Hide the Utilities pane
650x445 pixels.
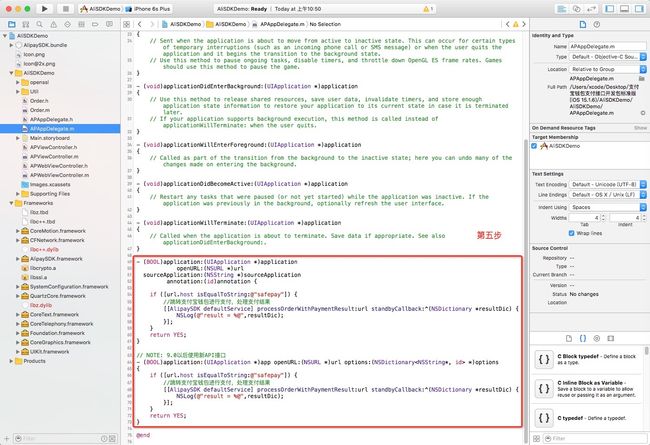[x=639, y=9]
